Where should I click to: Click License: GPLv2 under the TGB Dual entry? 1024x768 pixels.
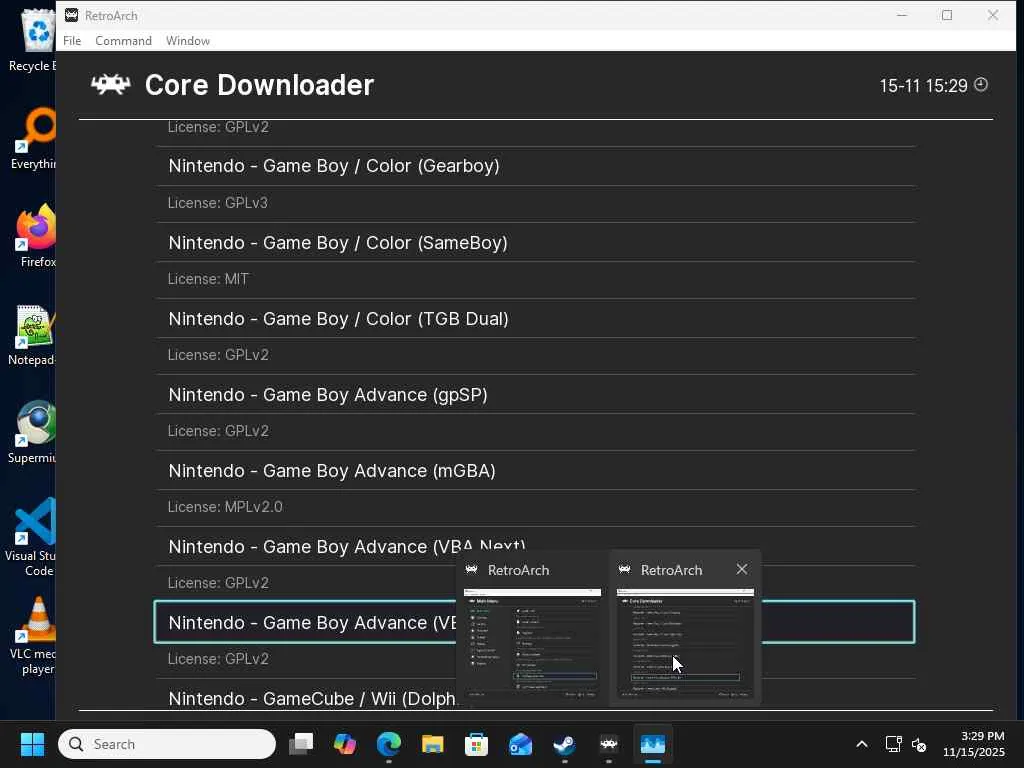coord(218,355)
